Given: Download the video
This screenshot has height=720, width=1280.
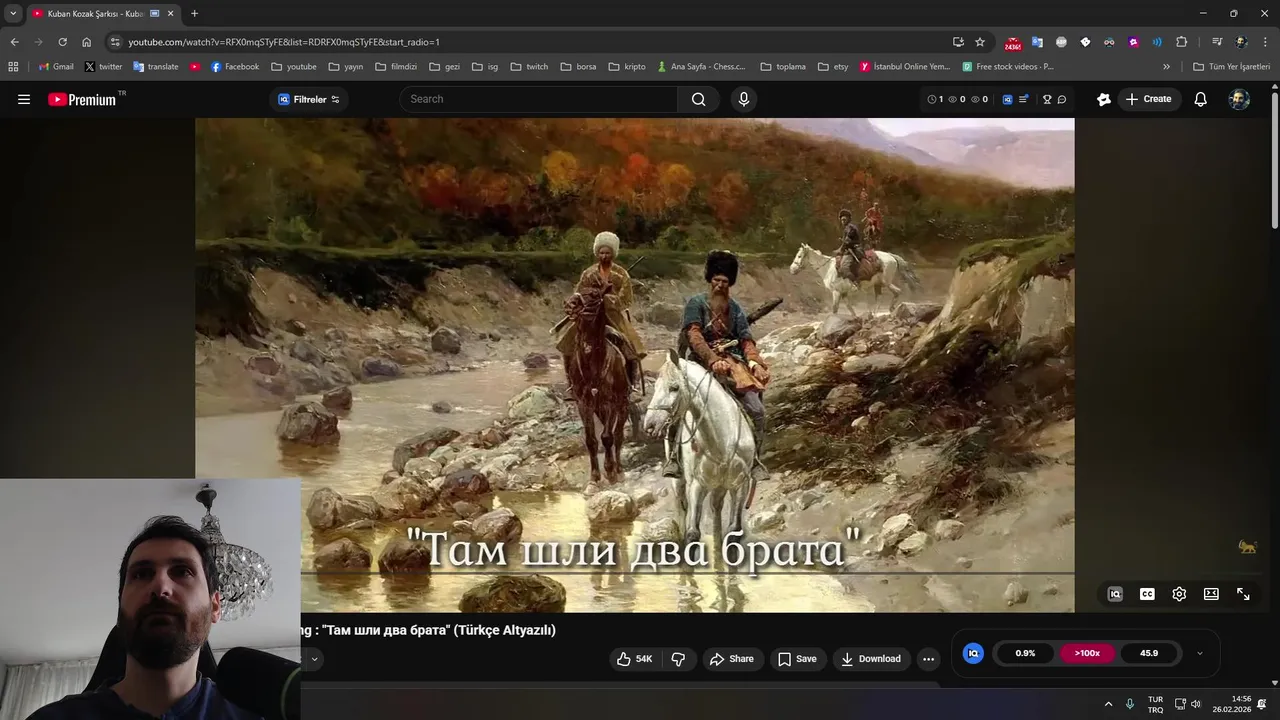Looking at the screenshot, I should click(871, 659).
